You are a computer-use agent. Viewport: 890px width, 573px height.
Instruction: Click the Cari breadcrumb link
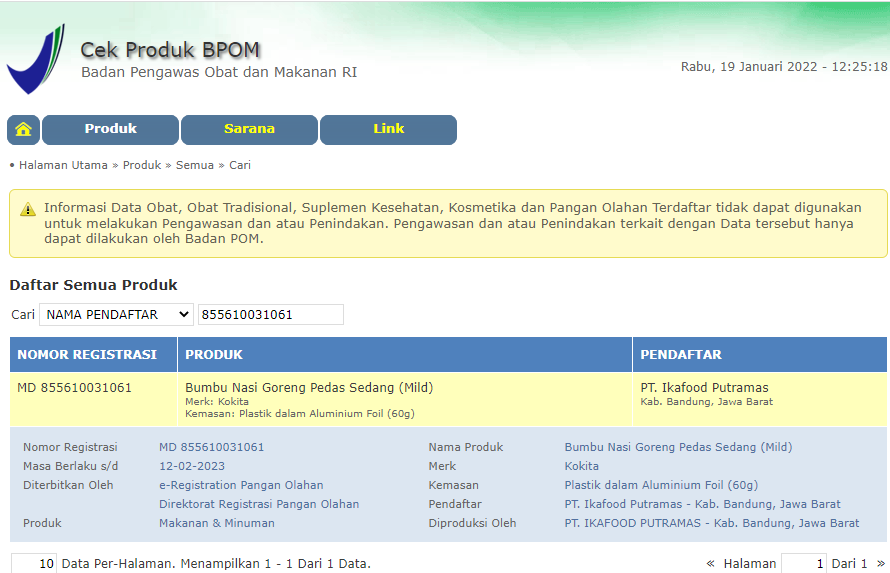click(x=240, y=165)
